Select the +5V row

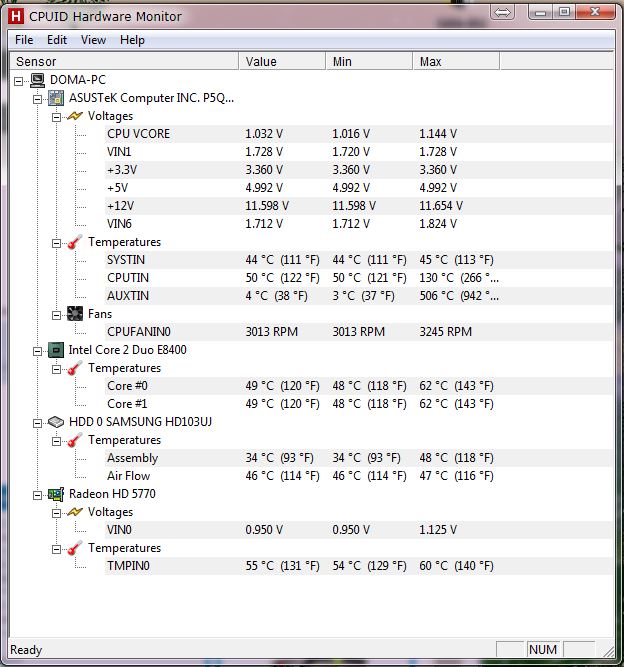359,188
